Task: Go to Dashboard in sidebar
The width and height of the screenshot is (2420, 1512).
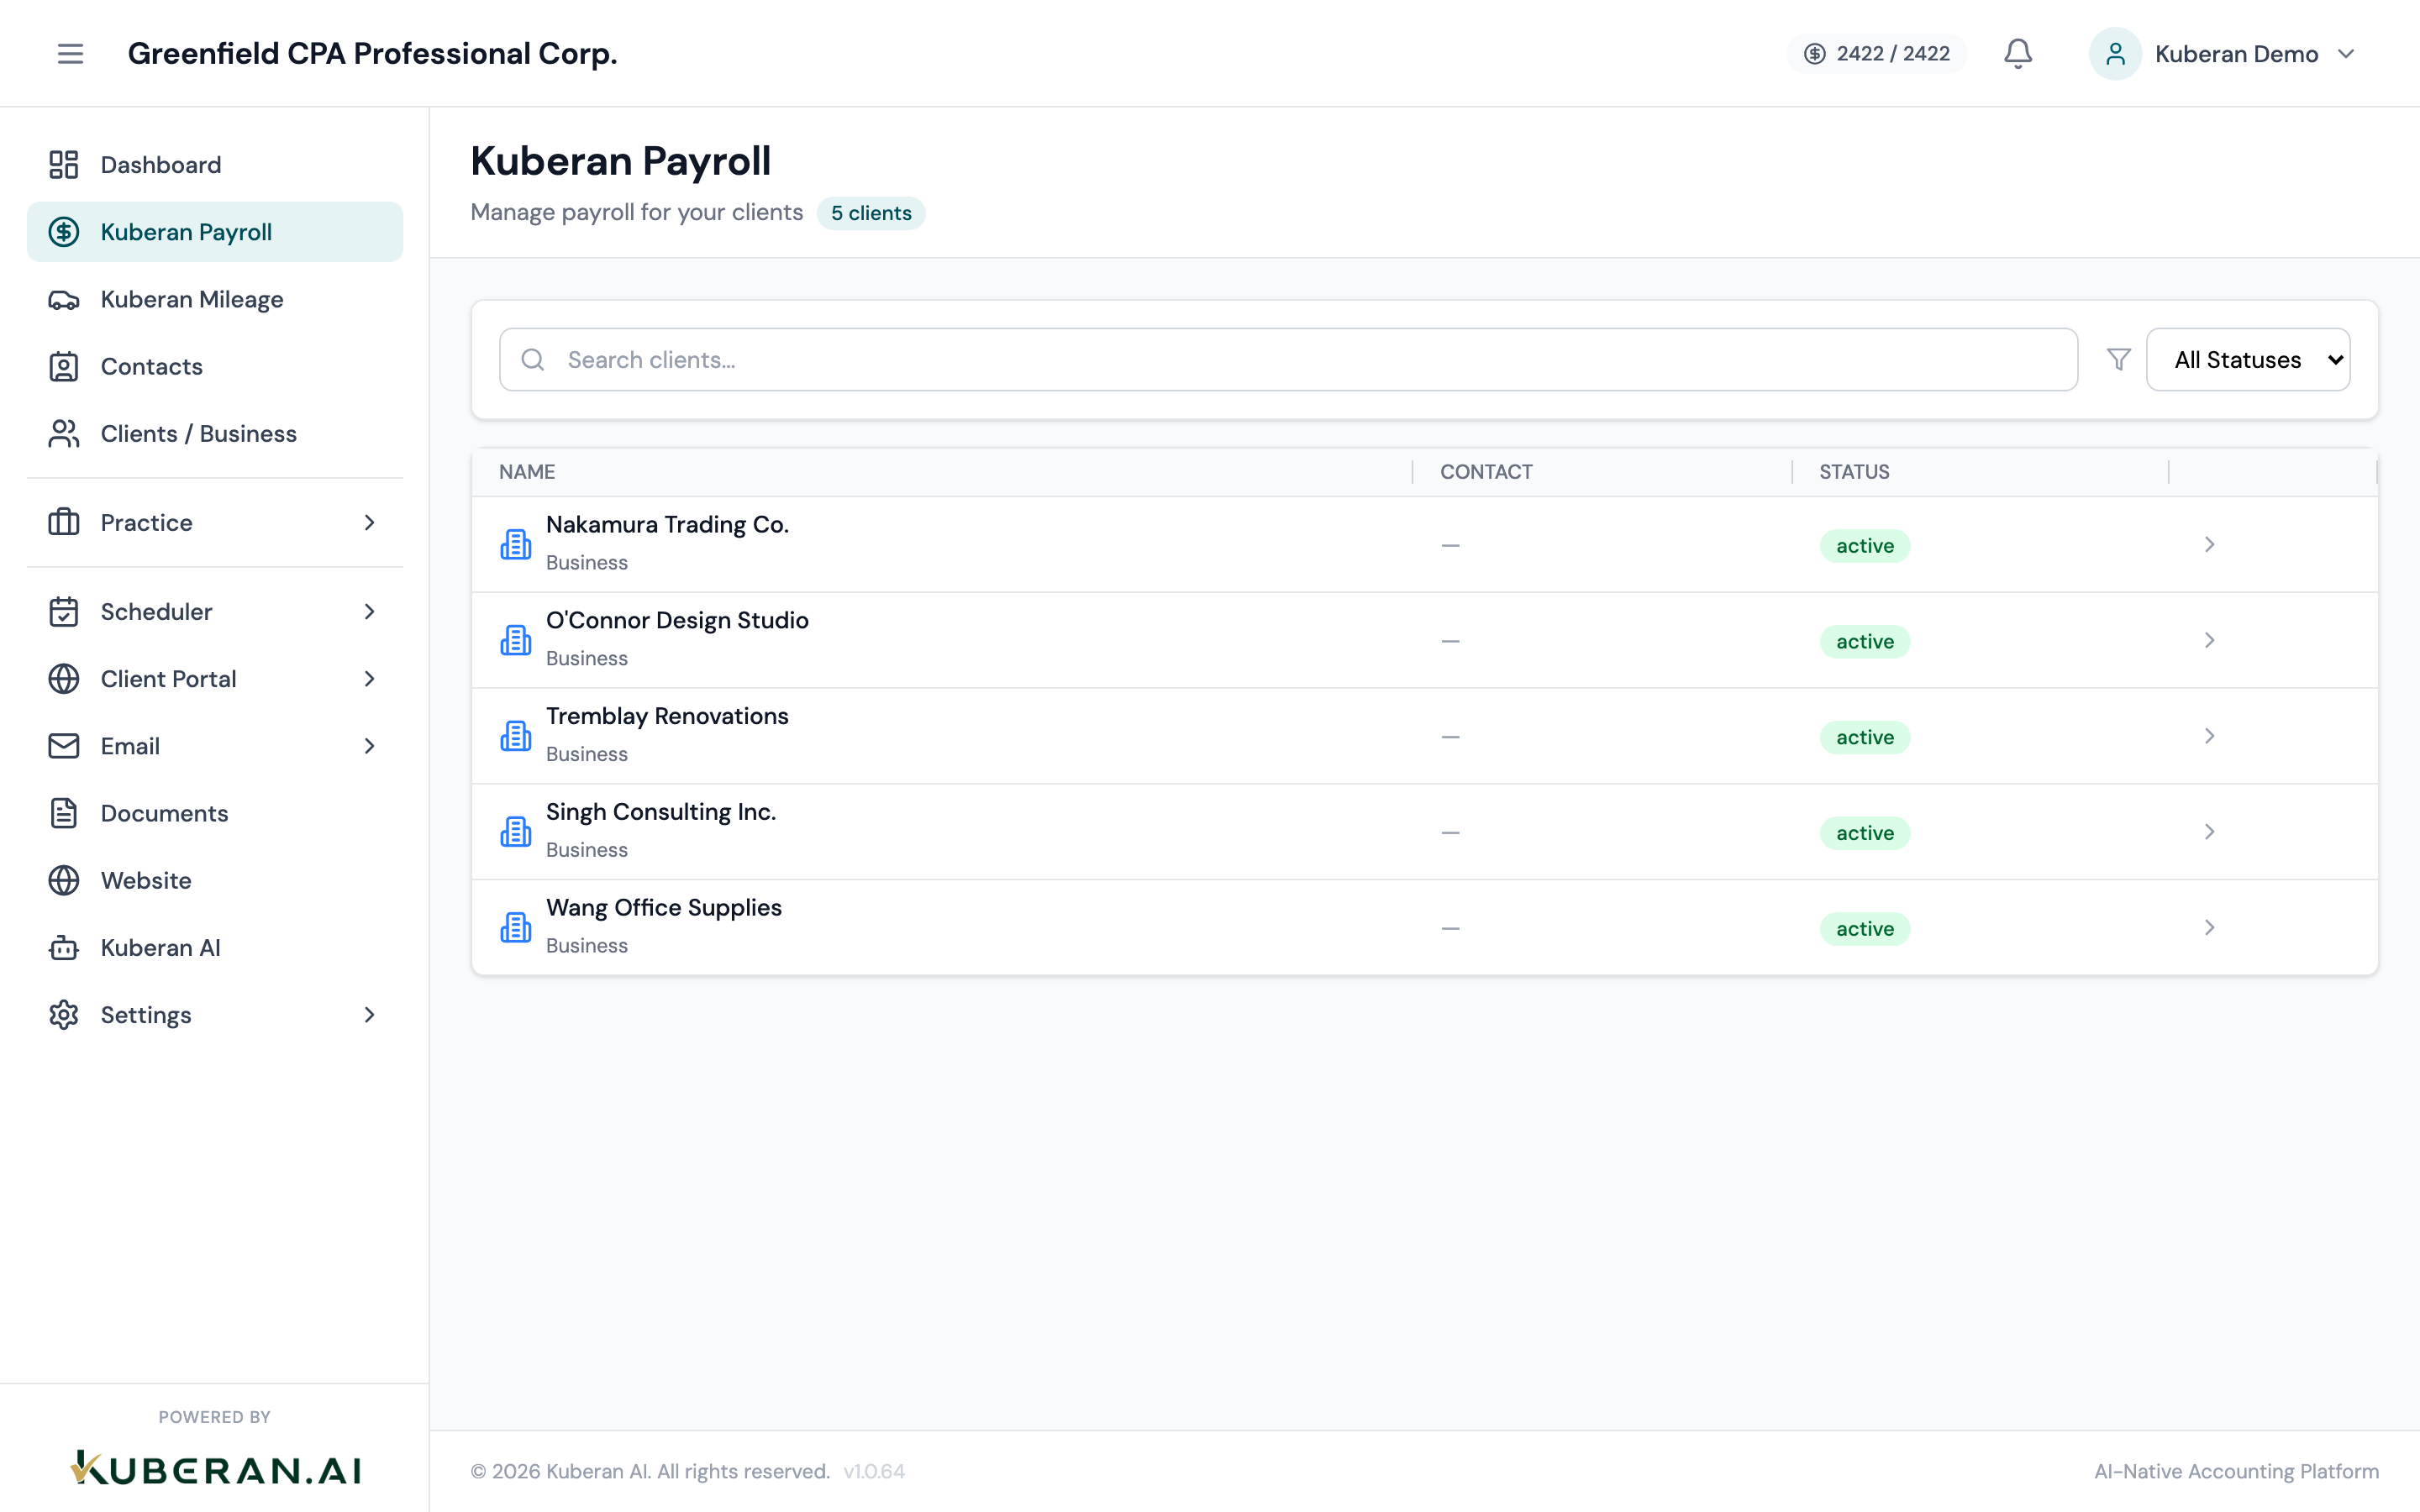Action: tap(215, 164)
